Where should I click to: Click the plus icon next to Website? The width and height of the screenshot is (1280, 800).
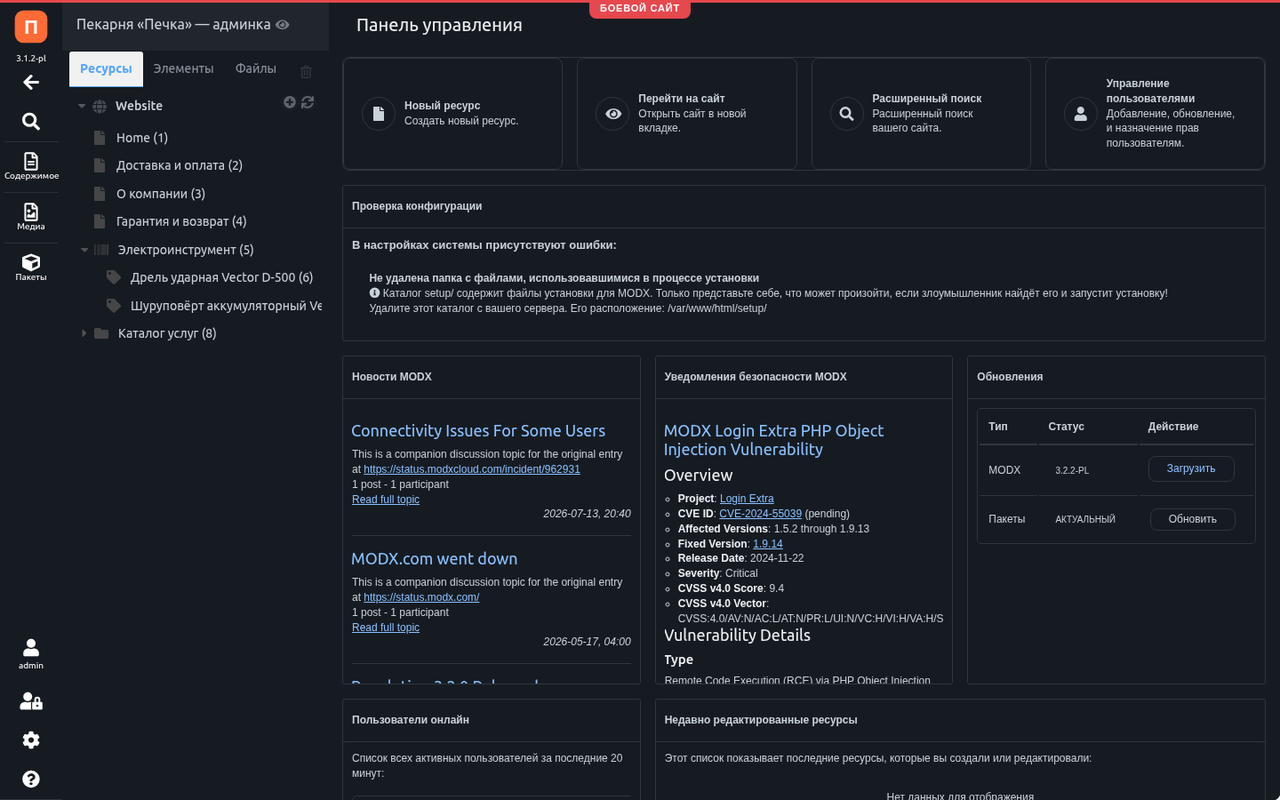click(290, 102)
